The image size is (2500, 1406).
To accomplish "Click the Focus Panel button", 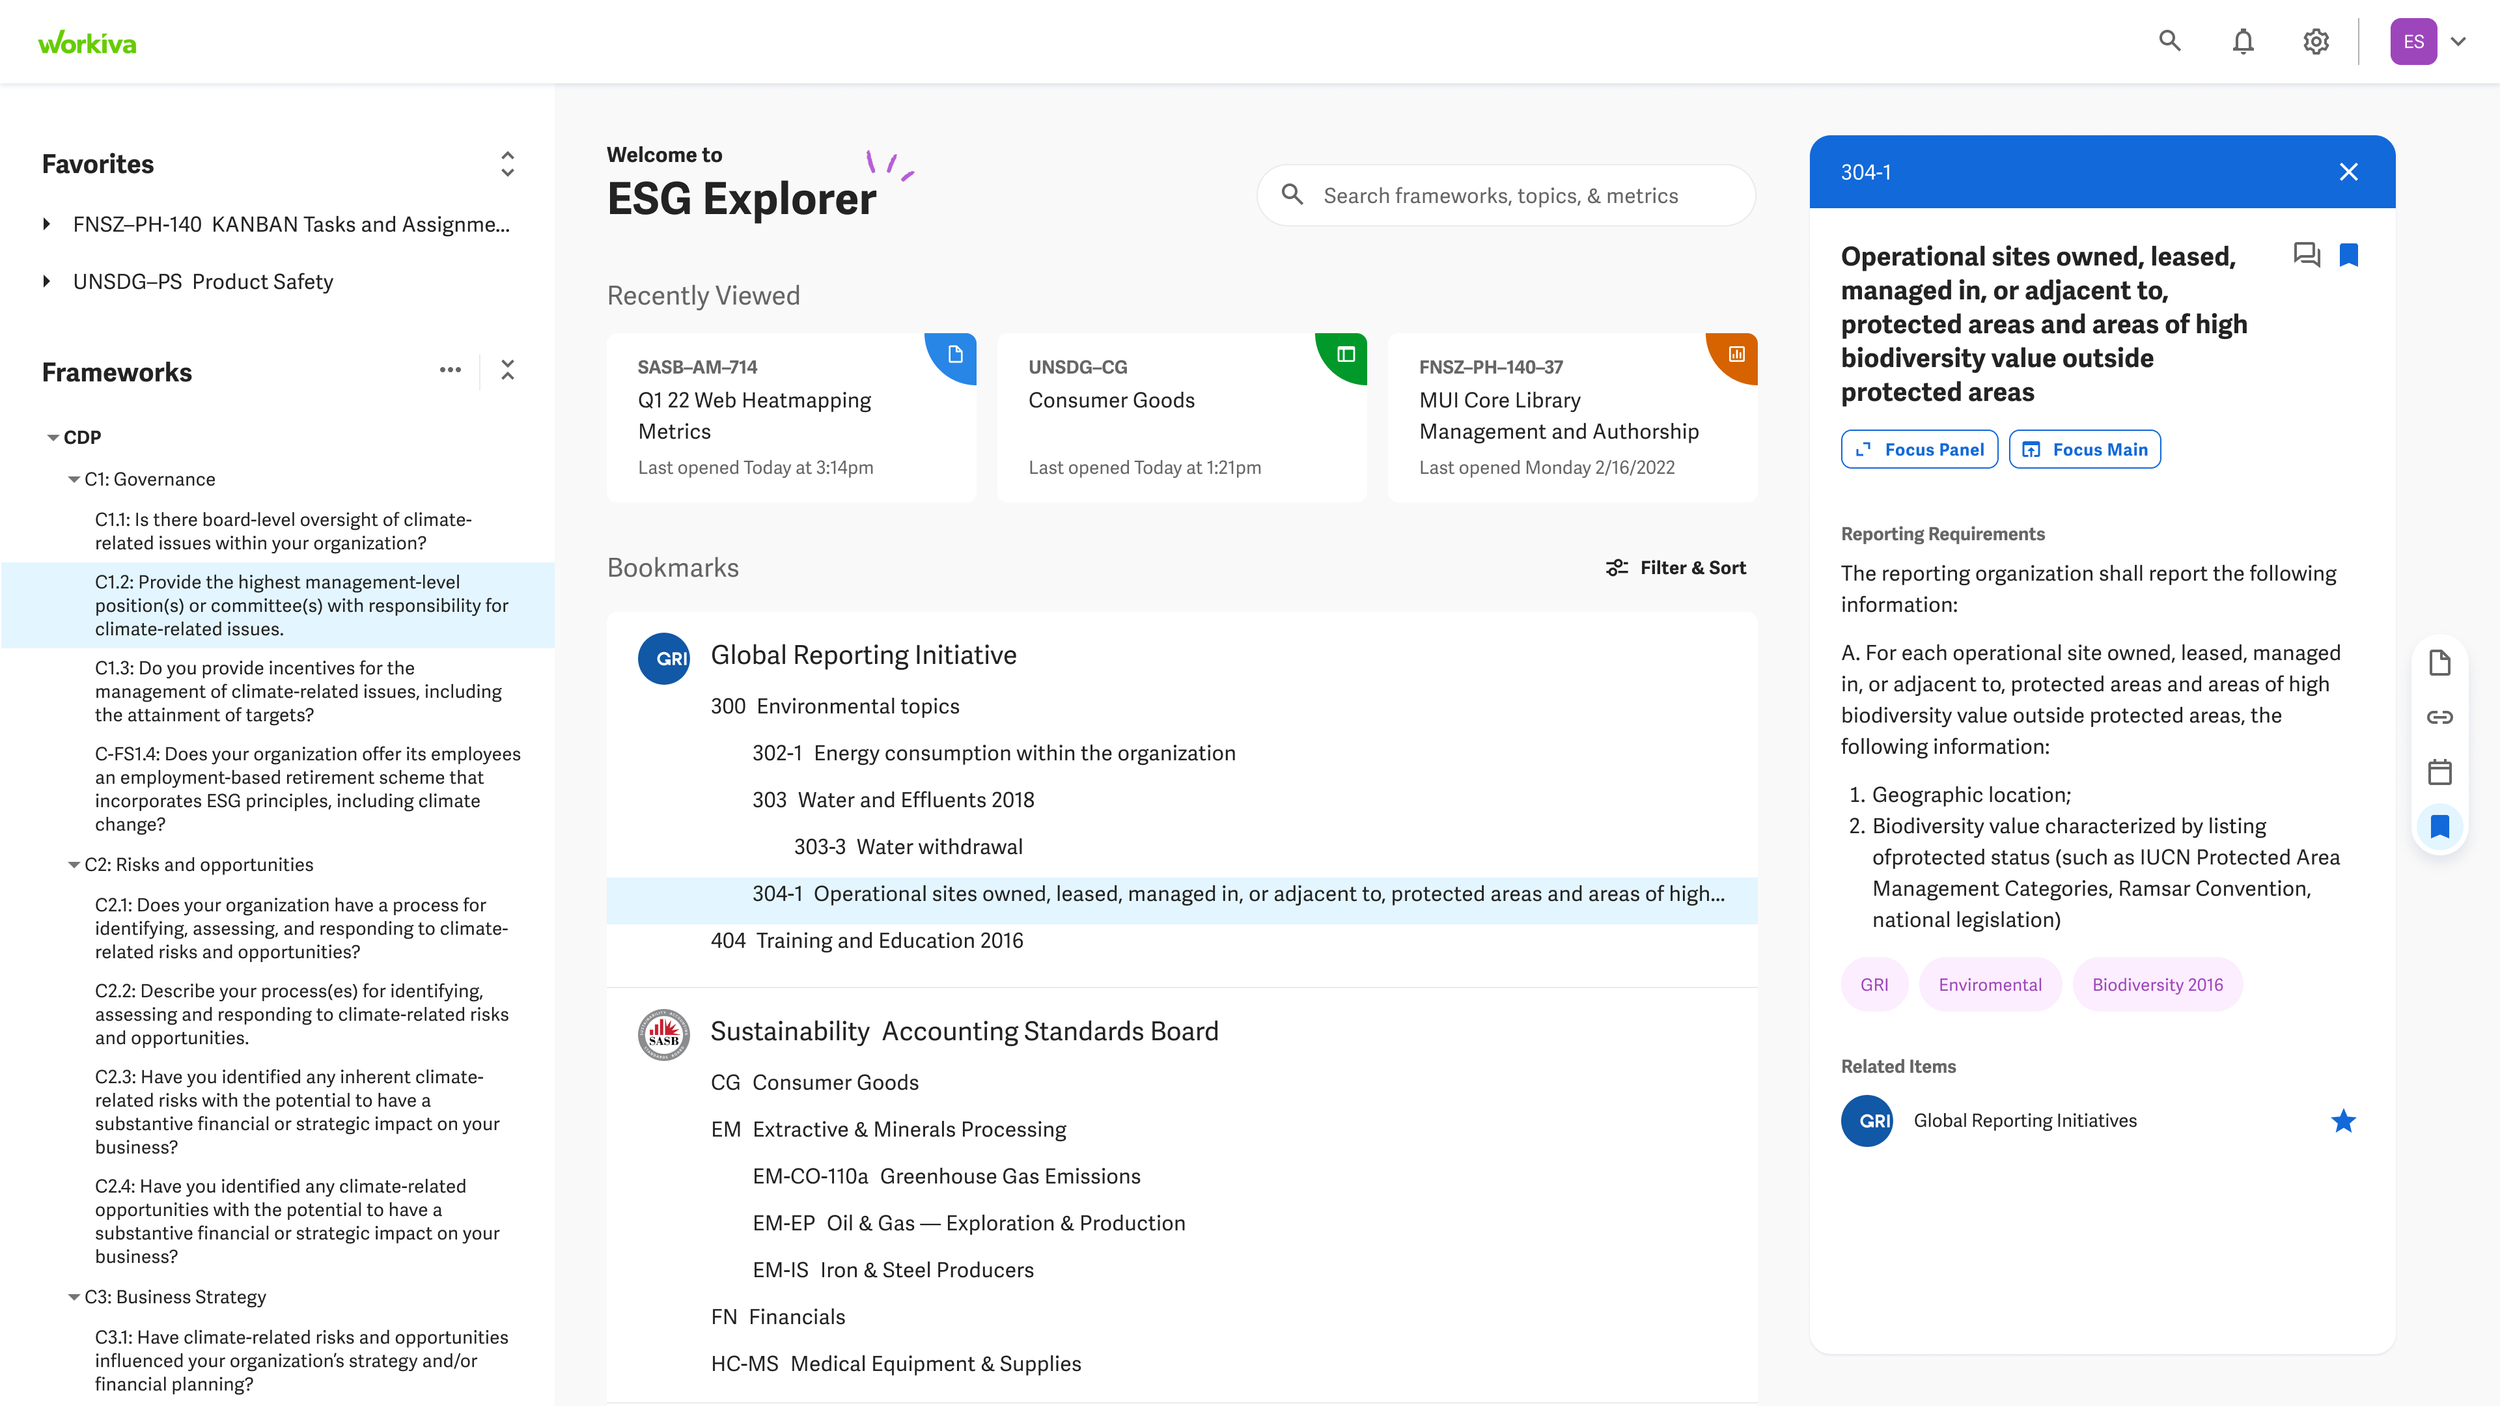I will [1919, 450].
